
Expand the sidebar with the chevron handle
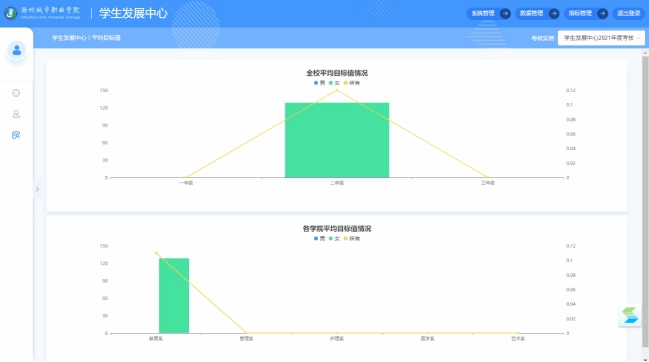37,189
